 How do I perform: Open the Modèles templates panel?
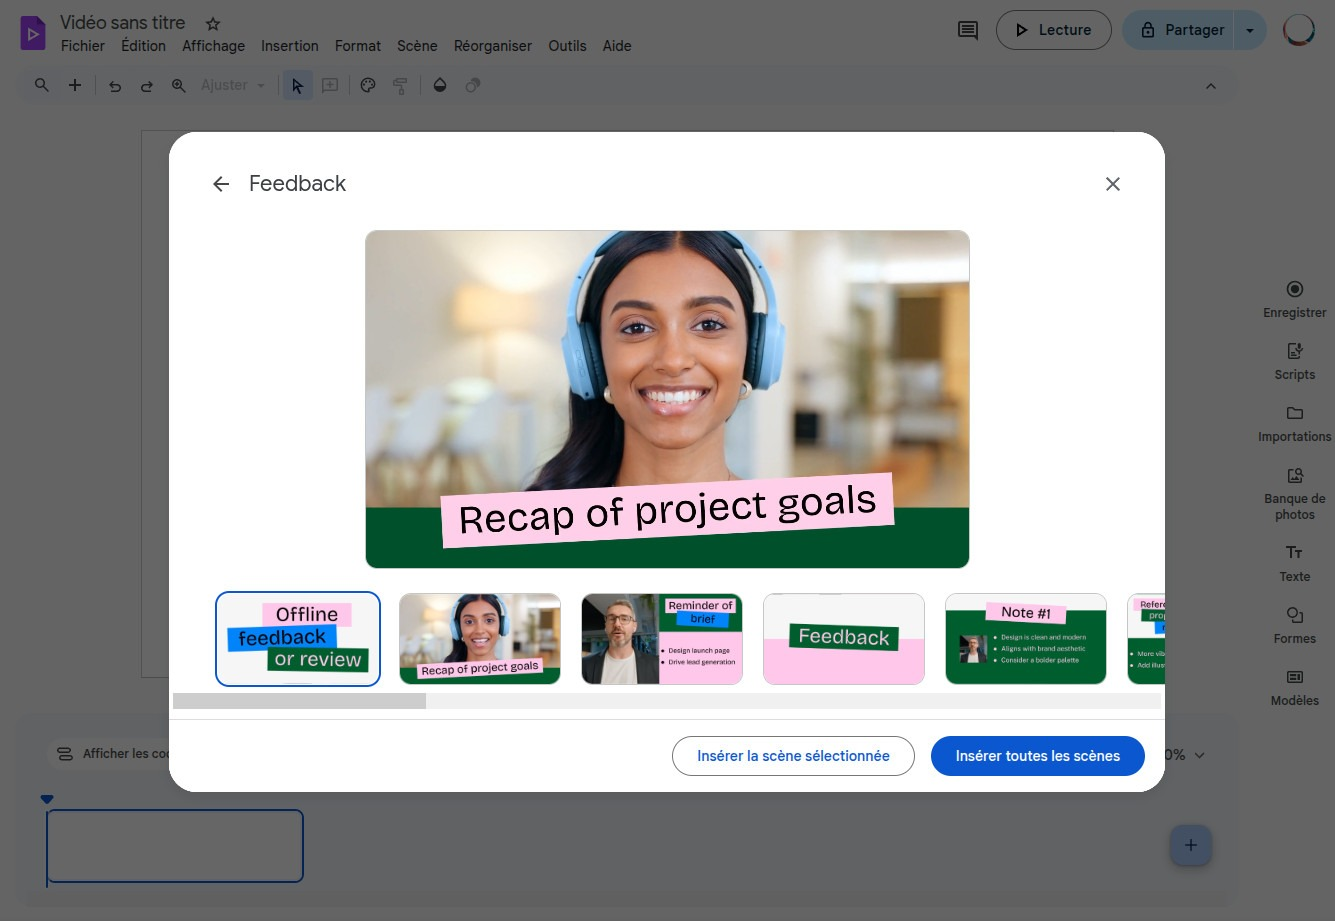(1294, 686)
